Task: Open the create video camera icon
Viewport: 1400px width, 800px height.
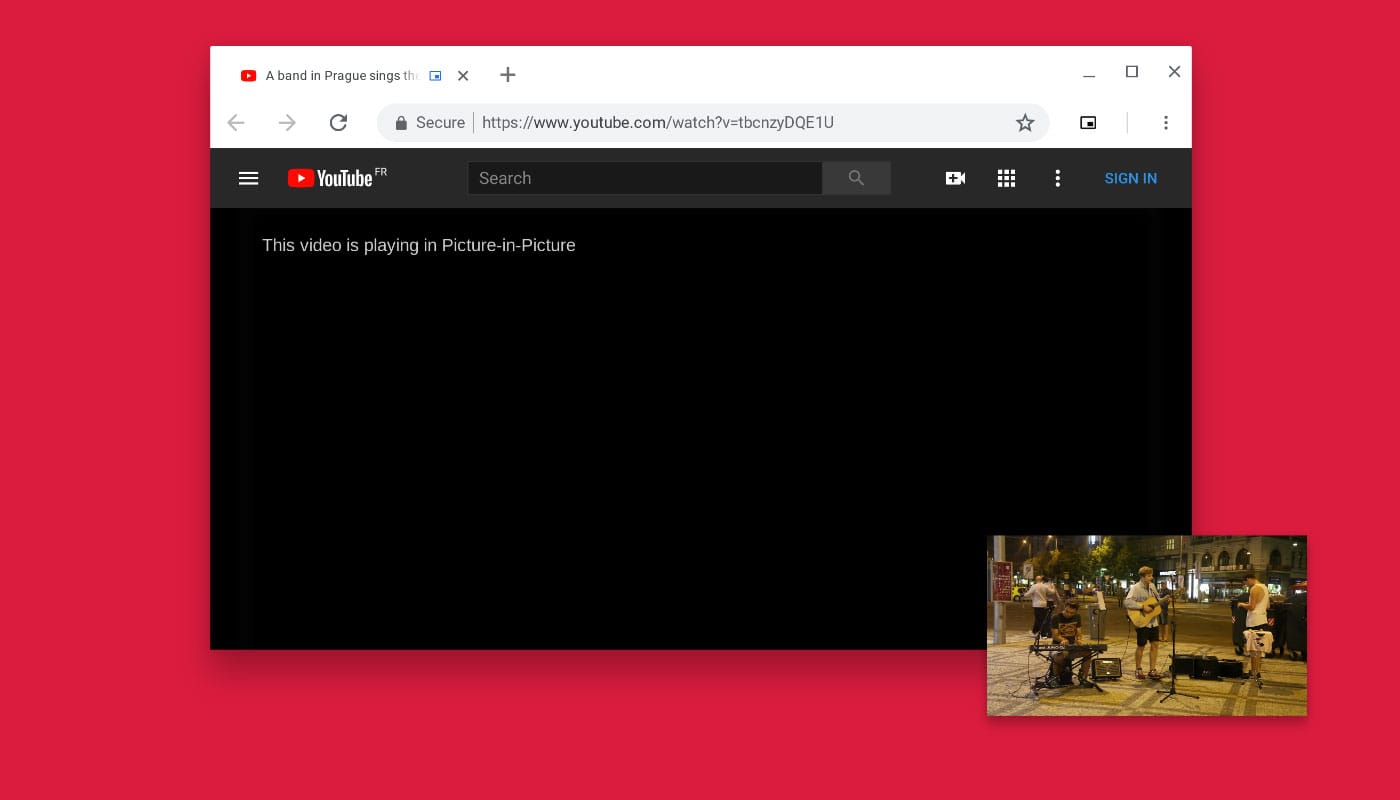Action: pyautogui.click(x=955, y=178)
